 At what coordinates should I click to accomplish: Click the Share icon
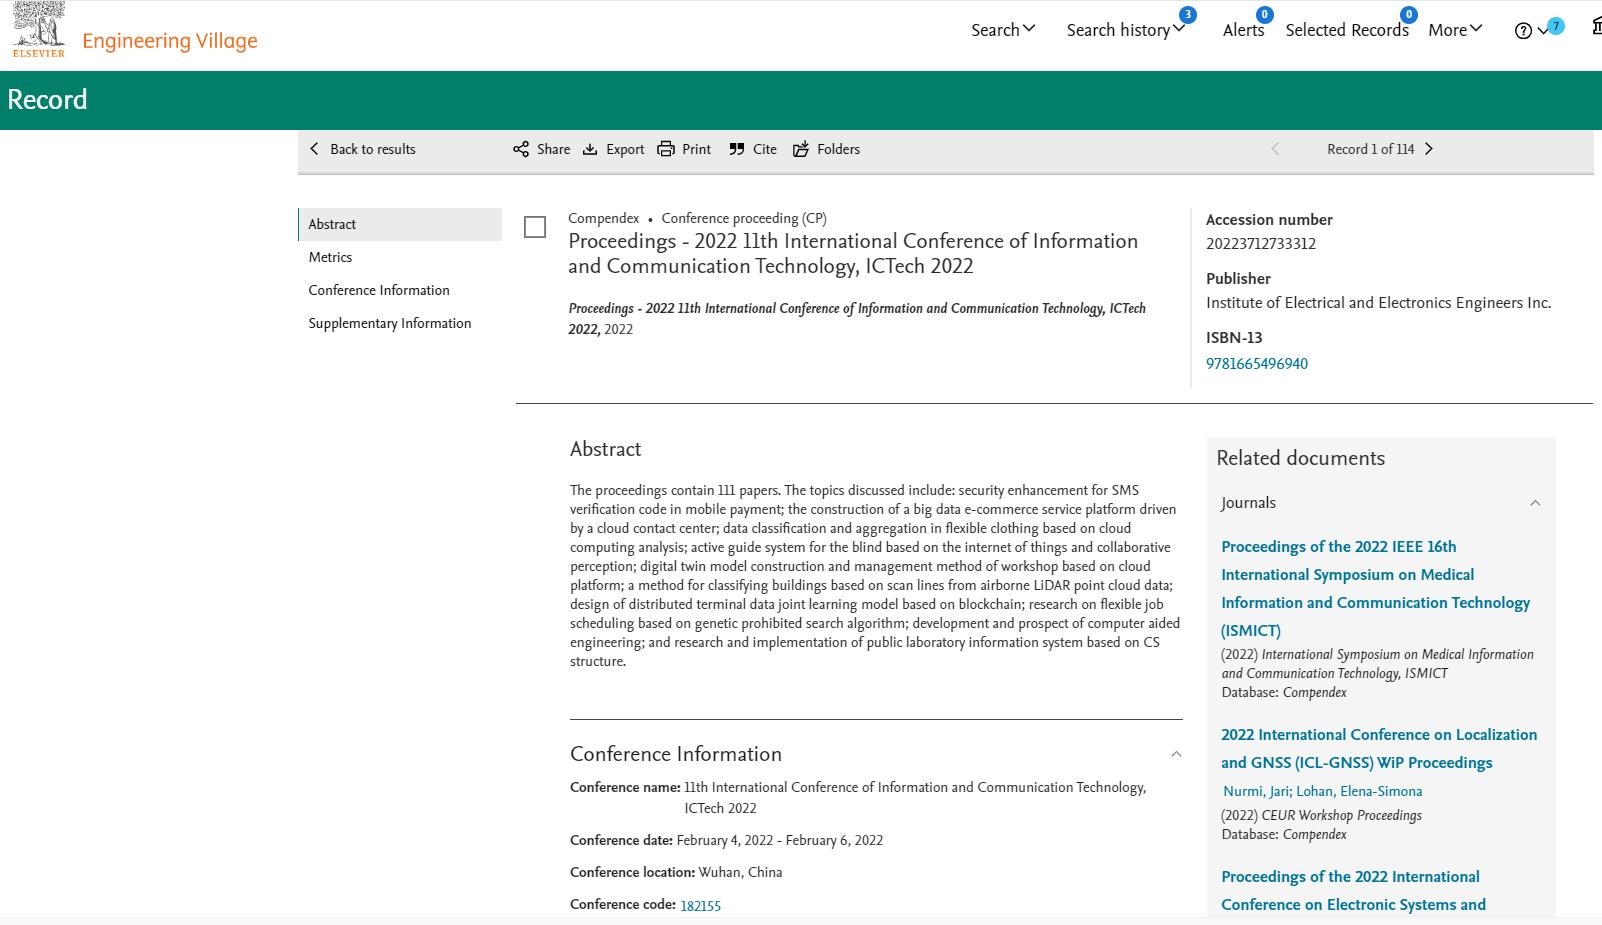click(521, 149)
